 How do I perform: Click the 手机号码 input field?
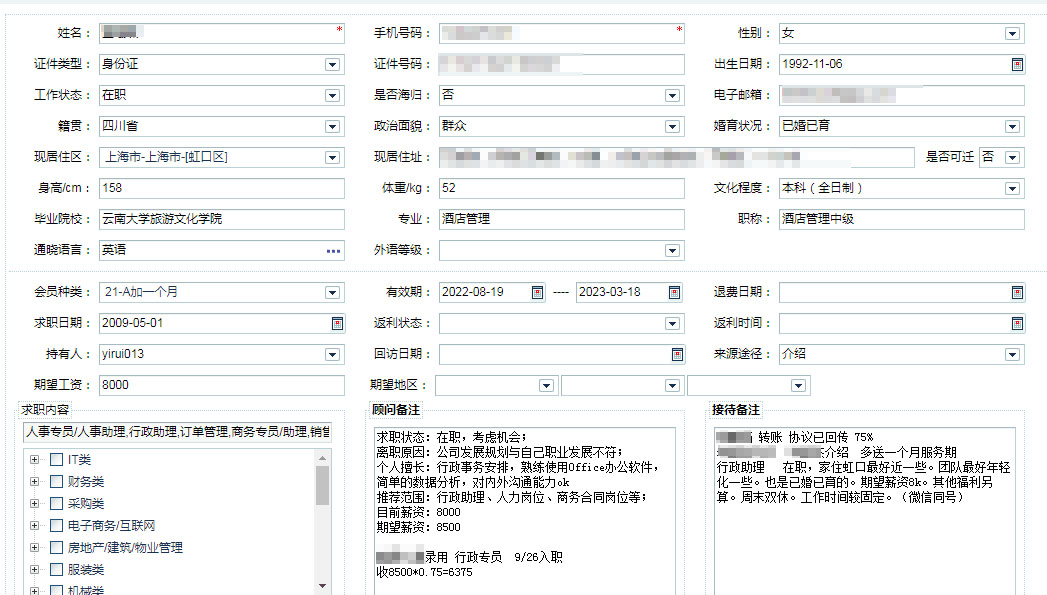562,33
